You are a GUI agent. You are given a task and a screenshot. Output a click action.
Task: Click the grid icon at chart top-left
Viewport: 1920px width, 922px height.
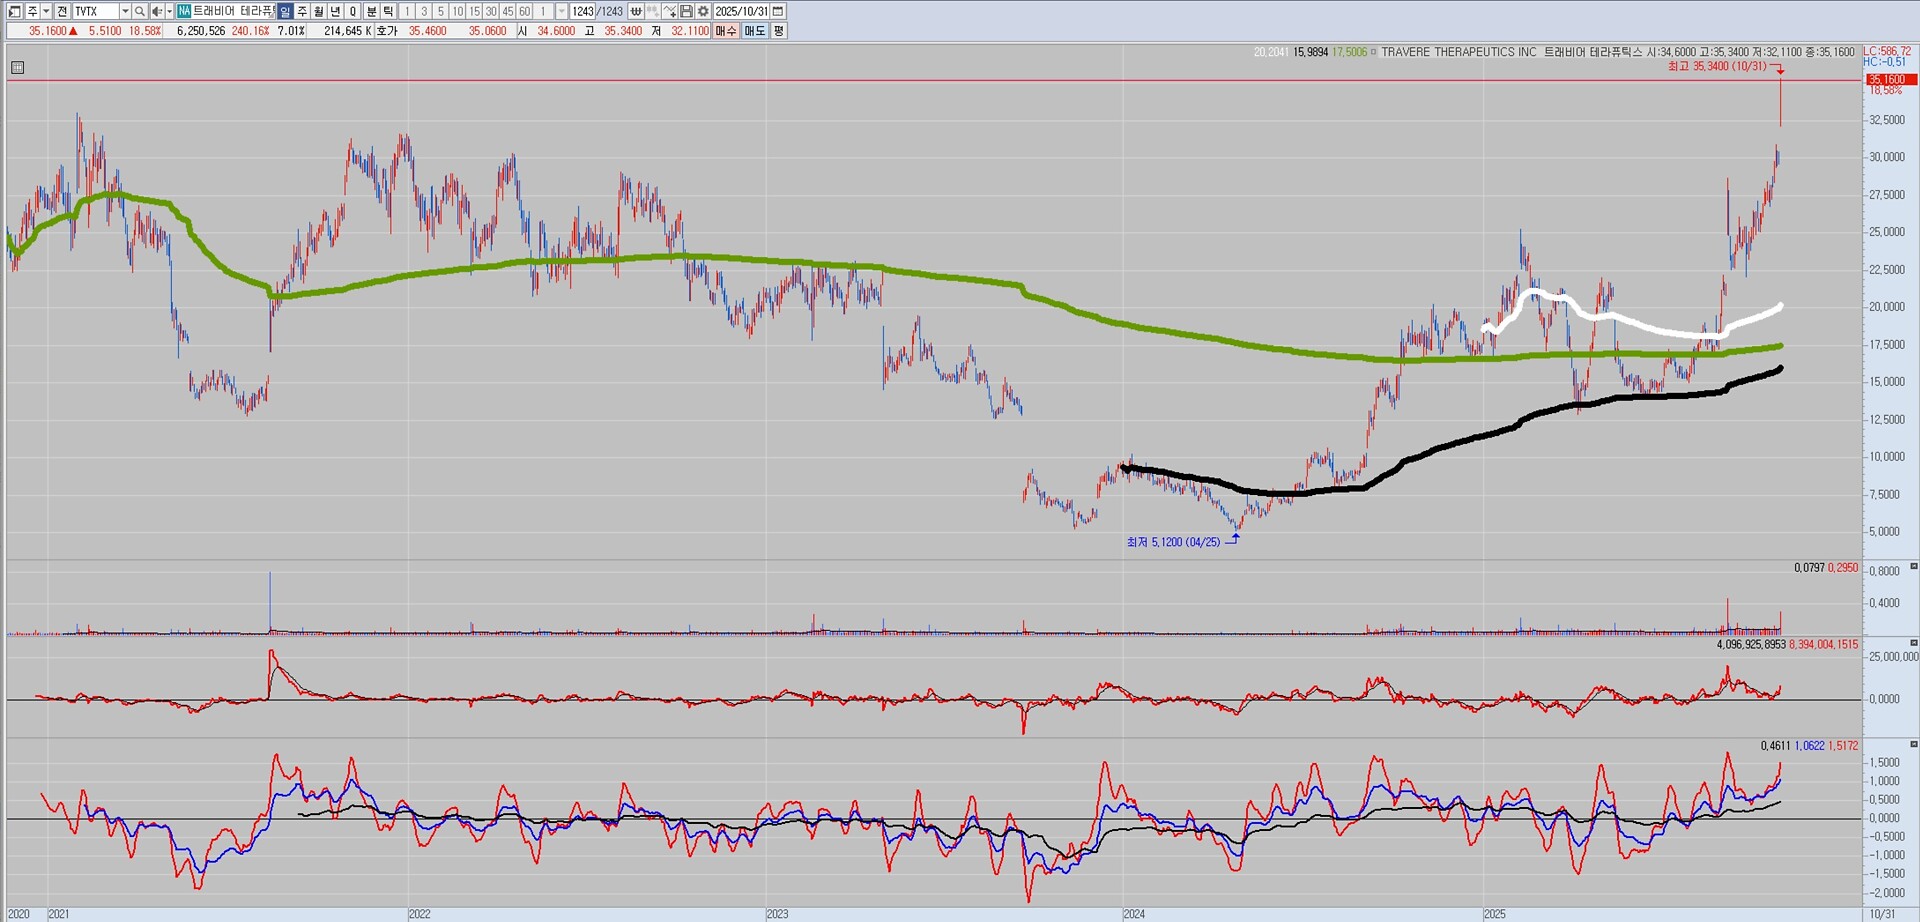(x=17, y=68)
